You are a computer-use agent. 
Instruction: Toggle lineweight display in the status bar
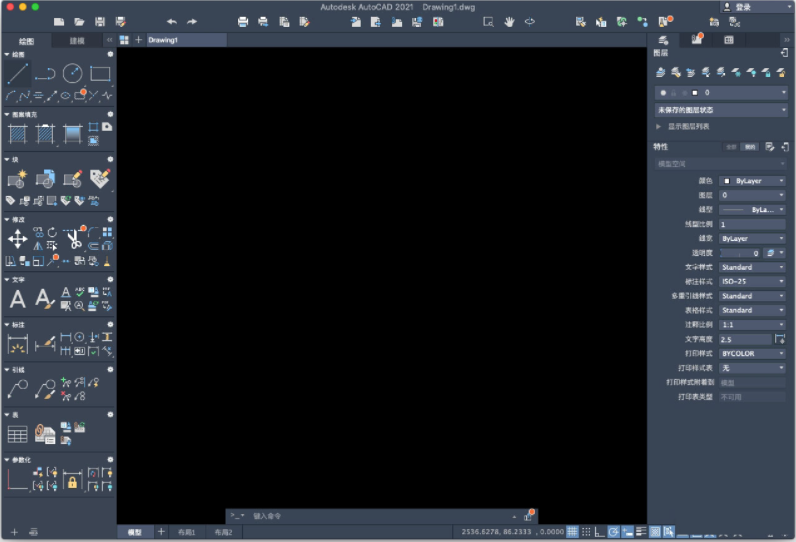(641, 531)
